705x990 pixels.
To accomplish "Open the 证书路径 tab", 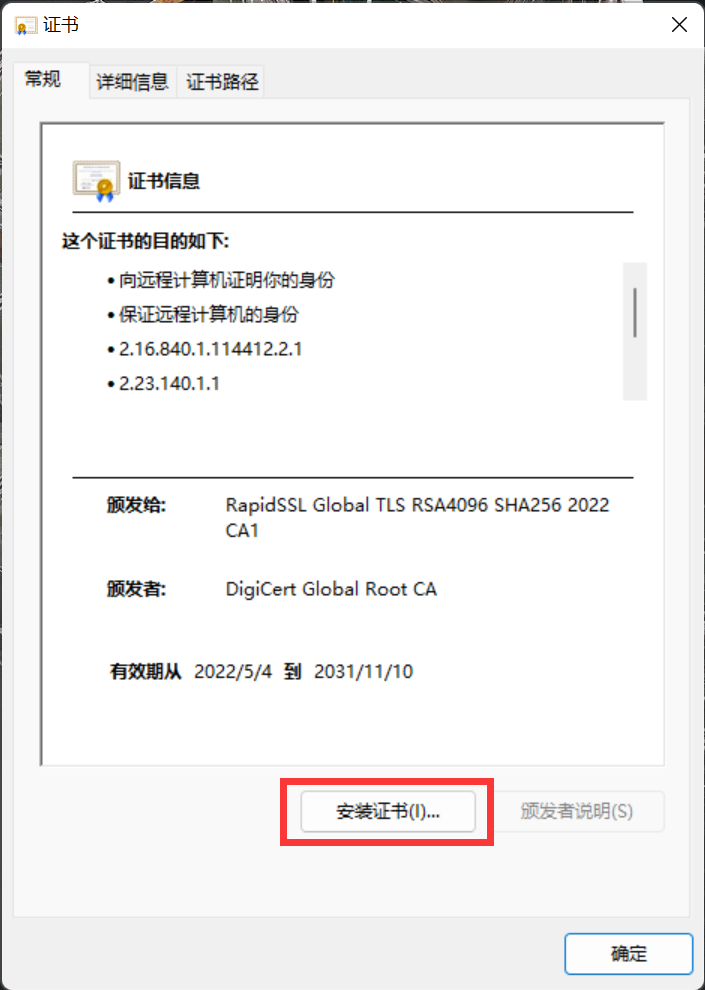I will tap(222, 81).
